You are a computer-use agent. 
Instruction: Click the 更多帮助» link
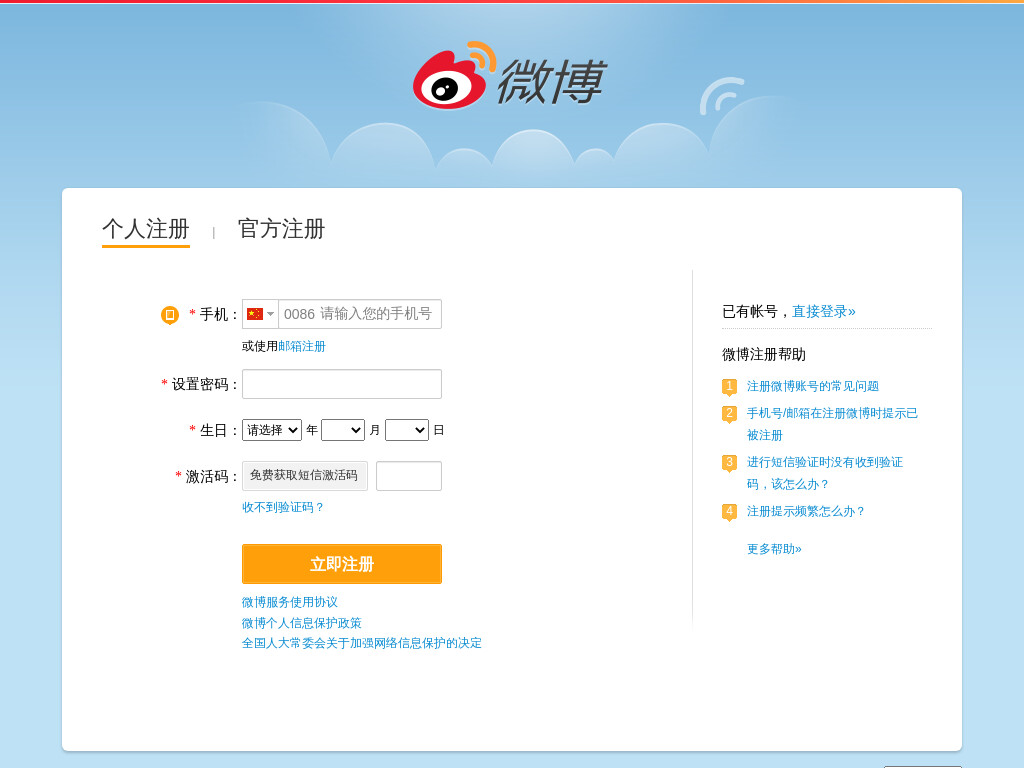774,549
